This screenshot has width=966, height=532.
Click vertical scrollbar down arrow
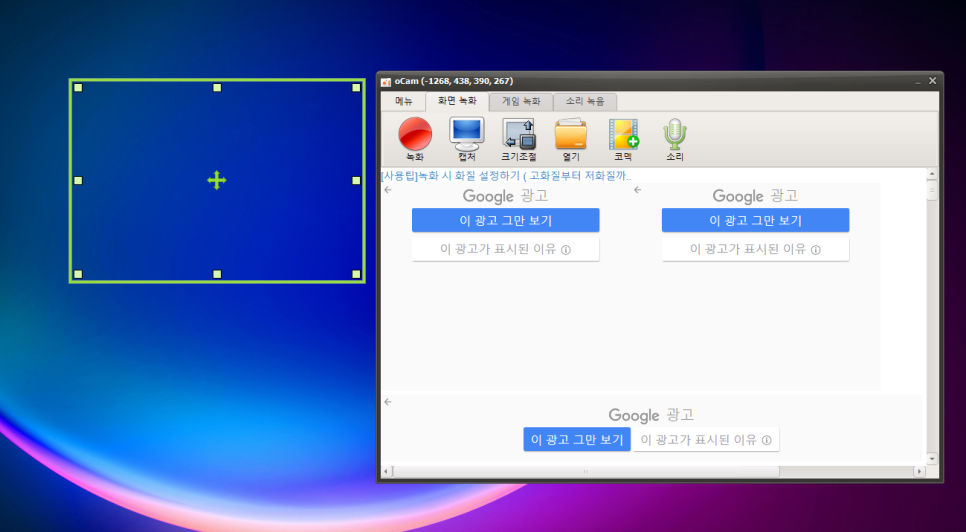coord(932,459)
